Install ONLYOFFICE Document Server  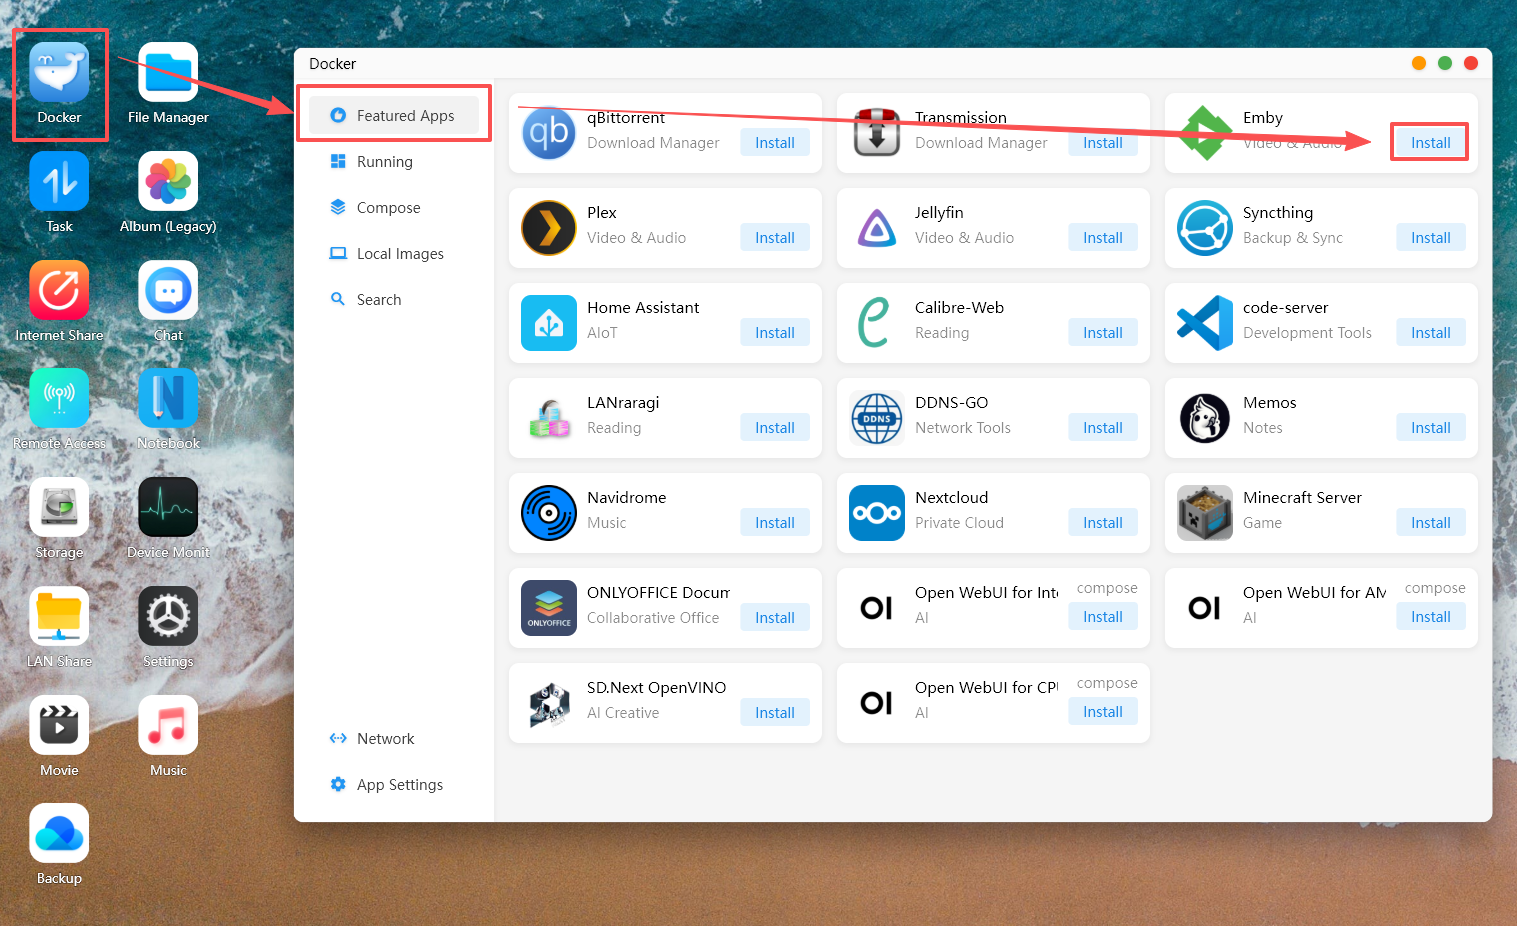[775, 617]
